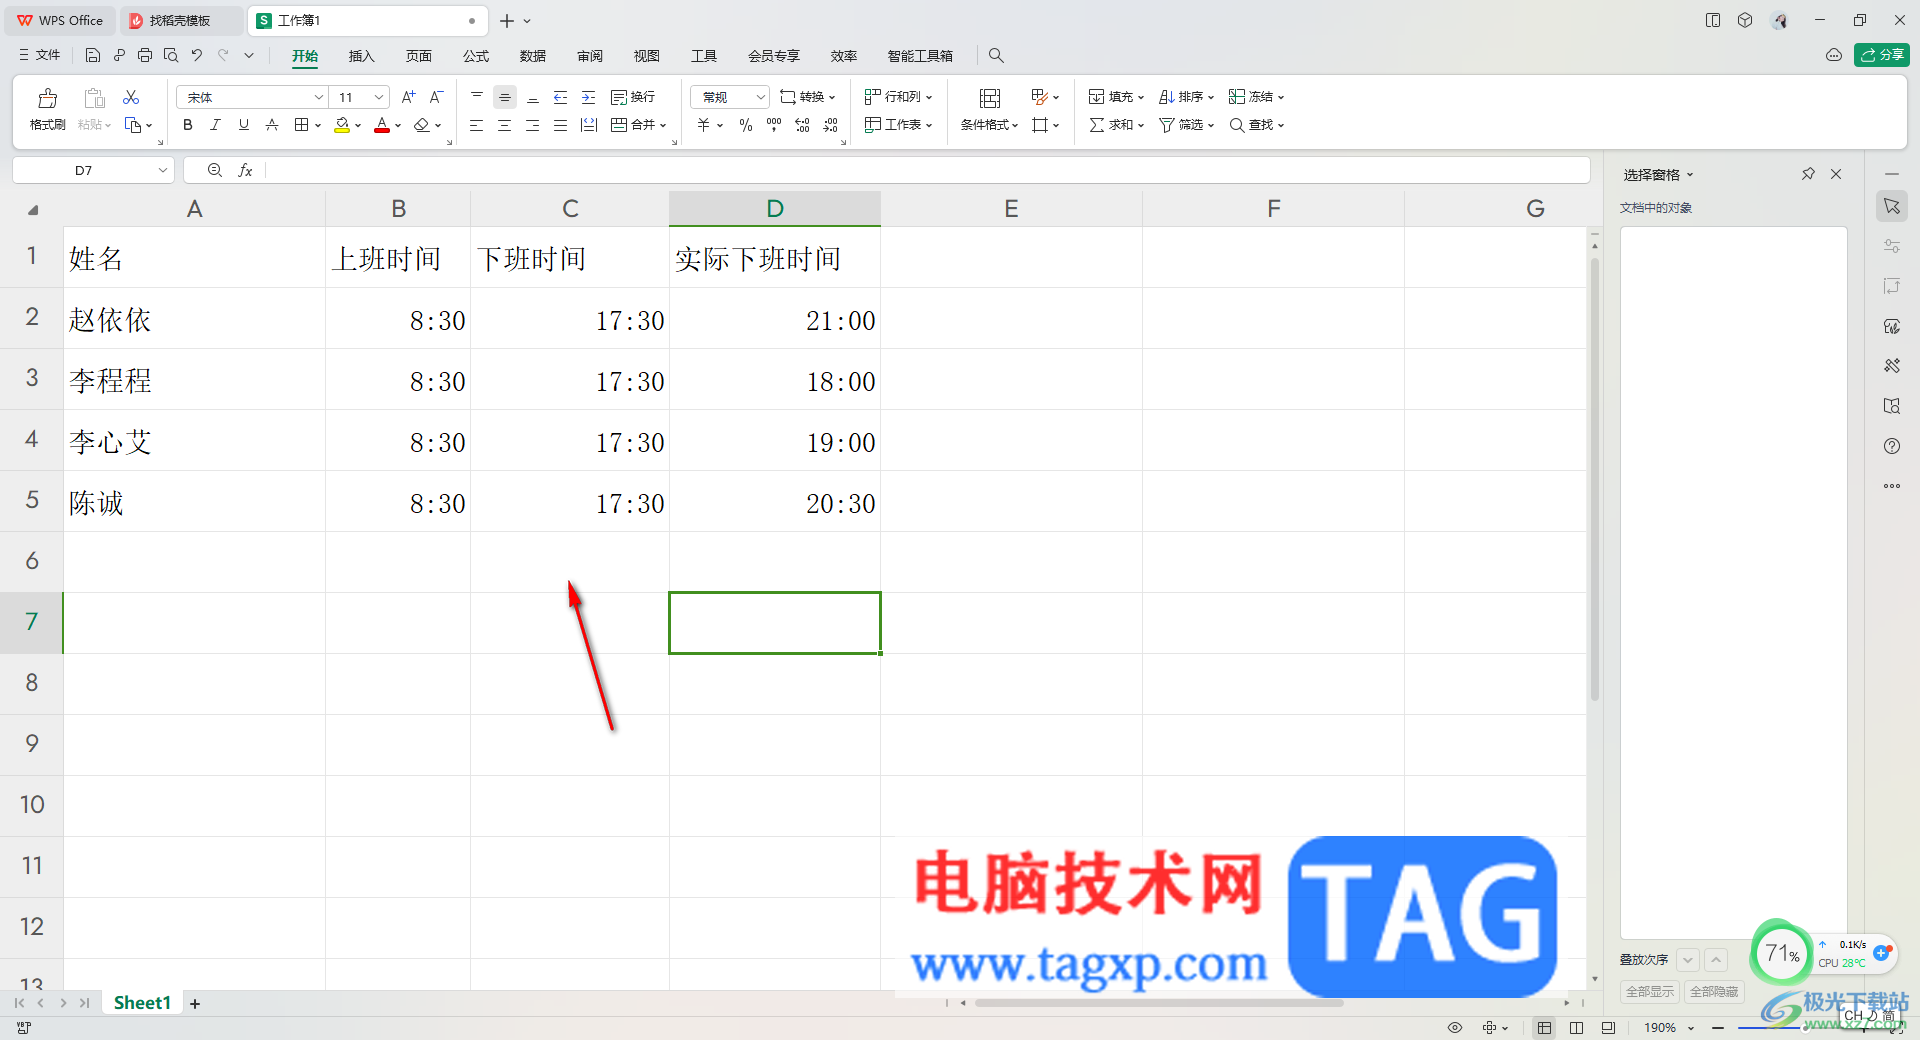This screenshot has height=1040, width=1920.
Task: Switch to the 找稻壳模板 tab
Action: coord(180,20)
